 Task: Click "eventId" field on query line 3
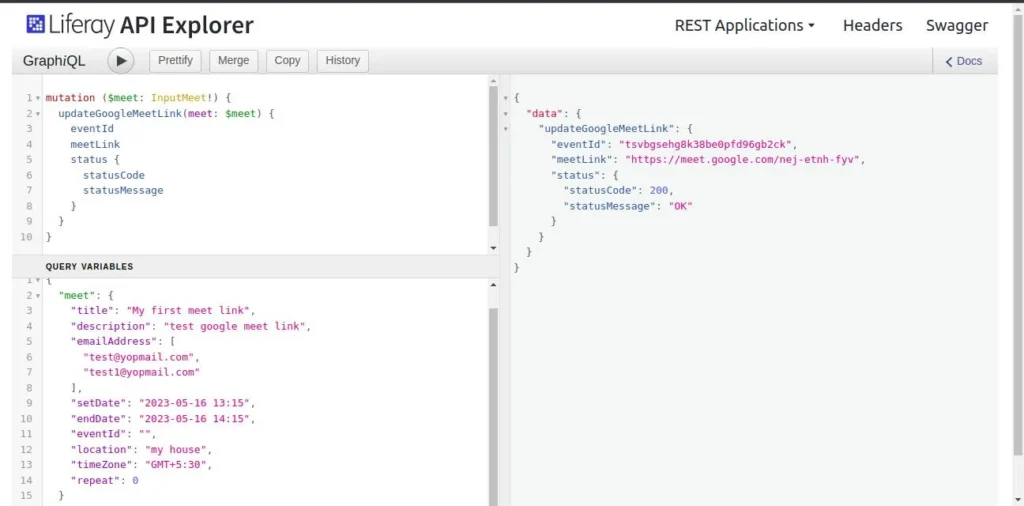pos(92,129)
